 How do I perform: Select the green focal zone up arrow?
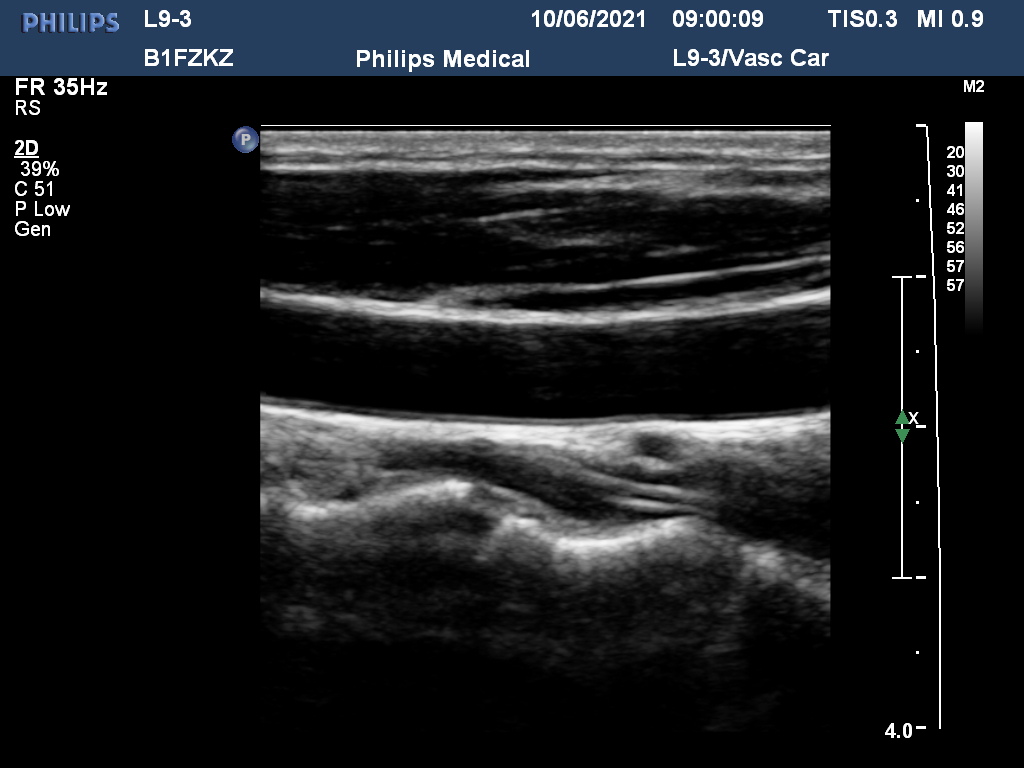coord(902,417)
